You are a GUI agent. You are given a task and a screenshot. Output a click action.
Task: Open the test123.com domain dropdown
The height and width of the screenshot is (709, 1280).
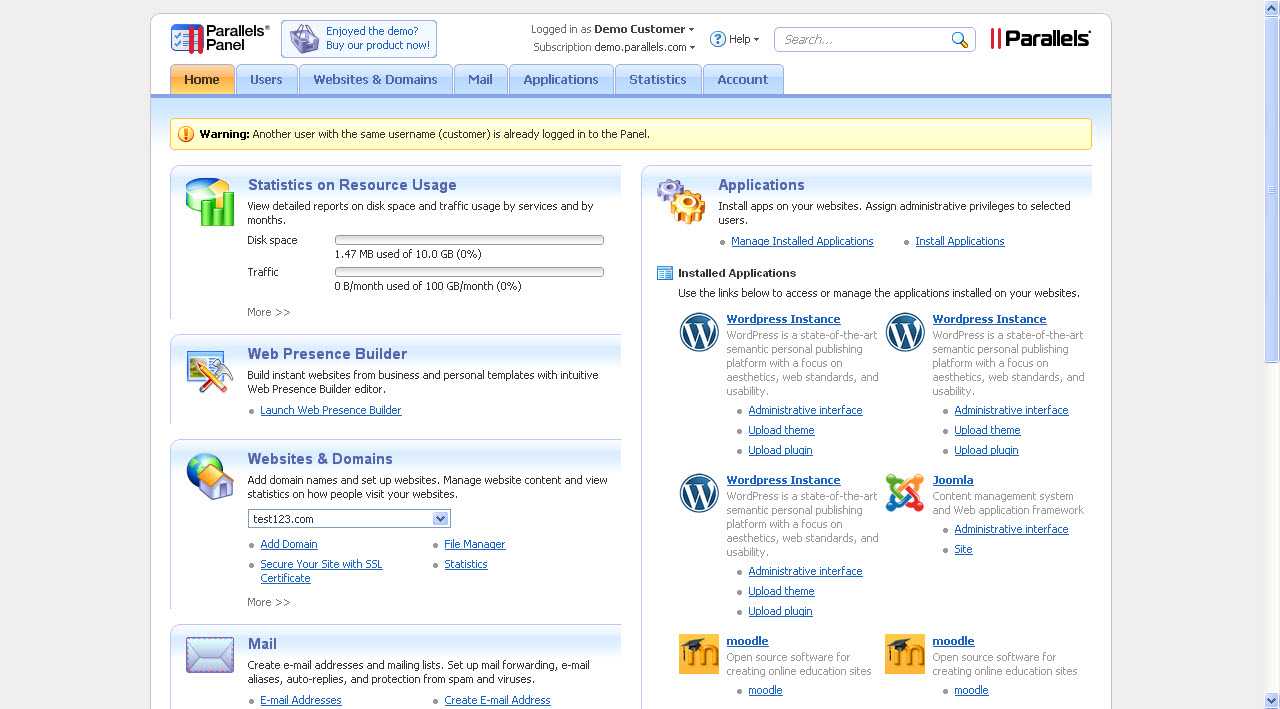point(440,519)
